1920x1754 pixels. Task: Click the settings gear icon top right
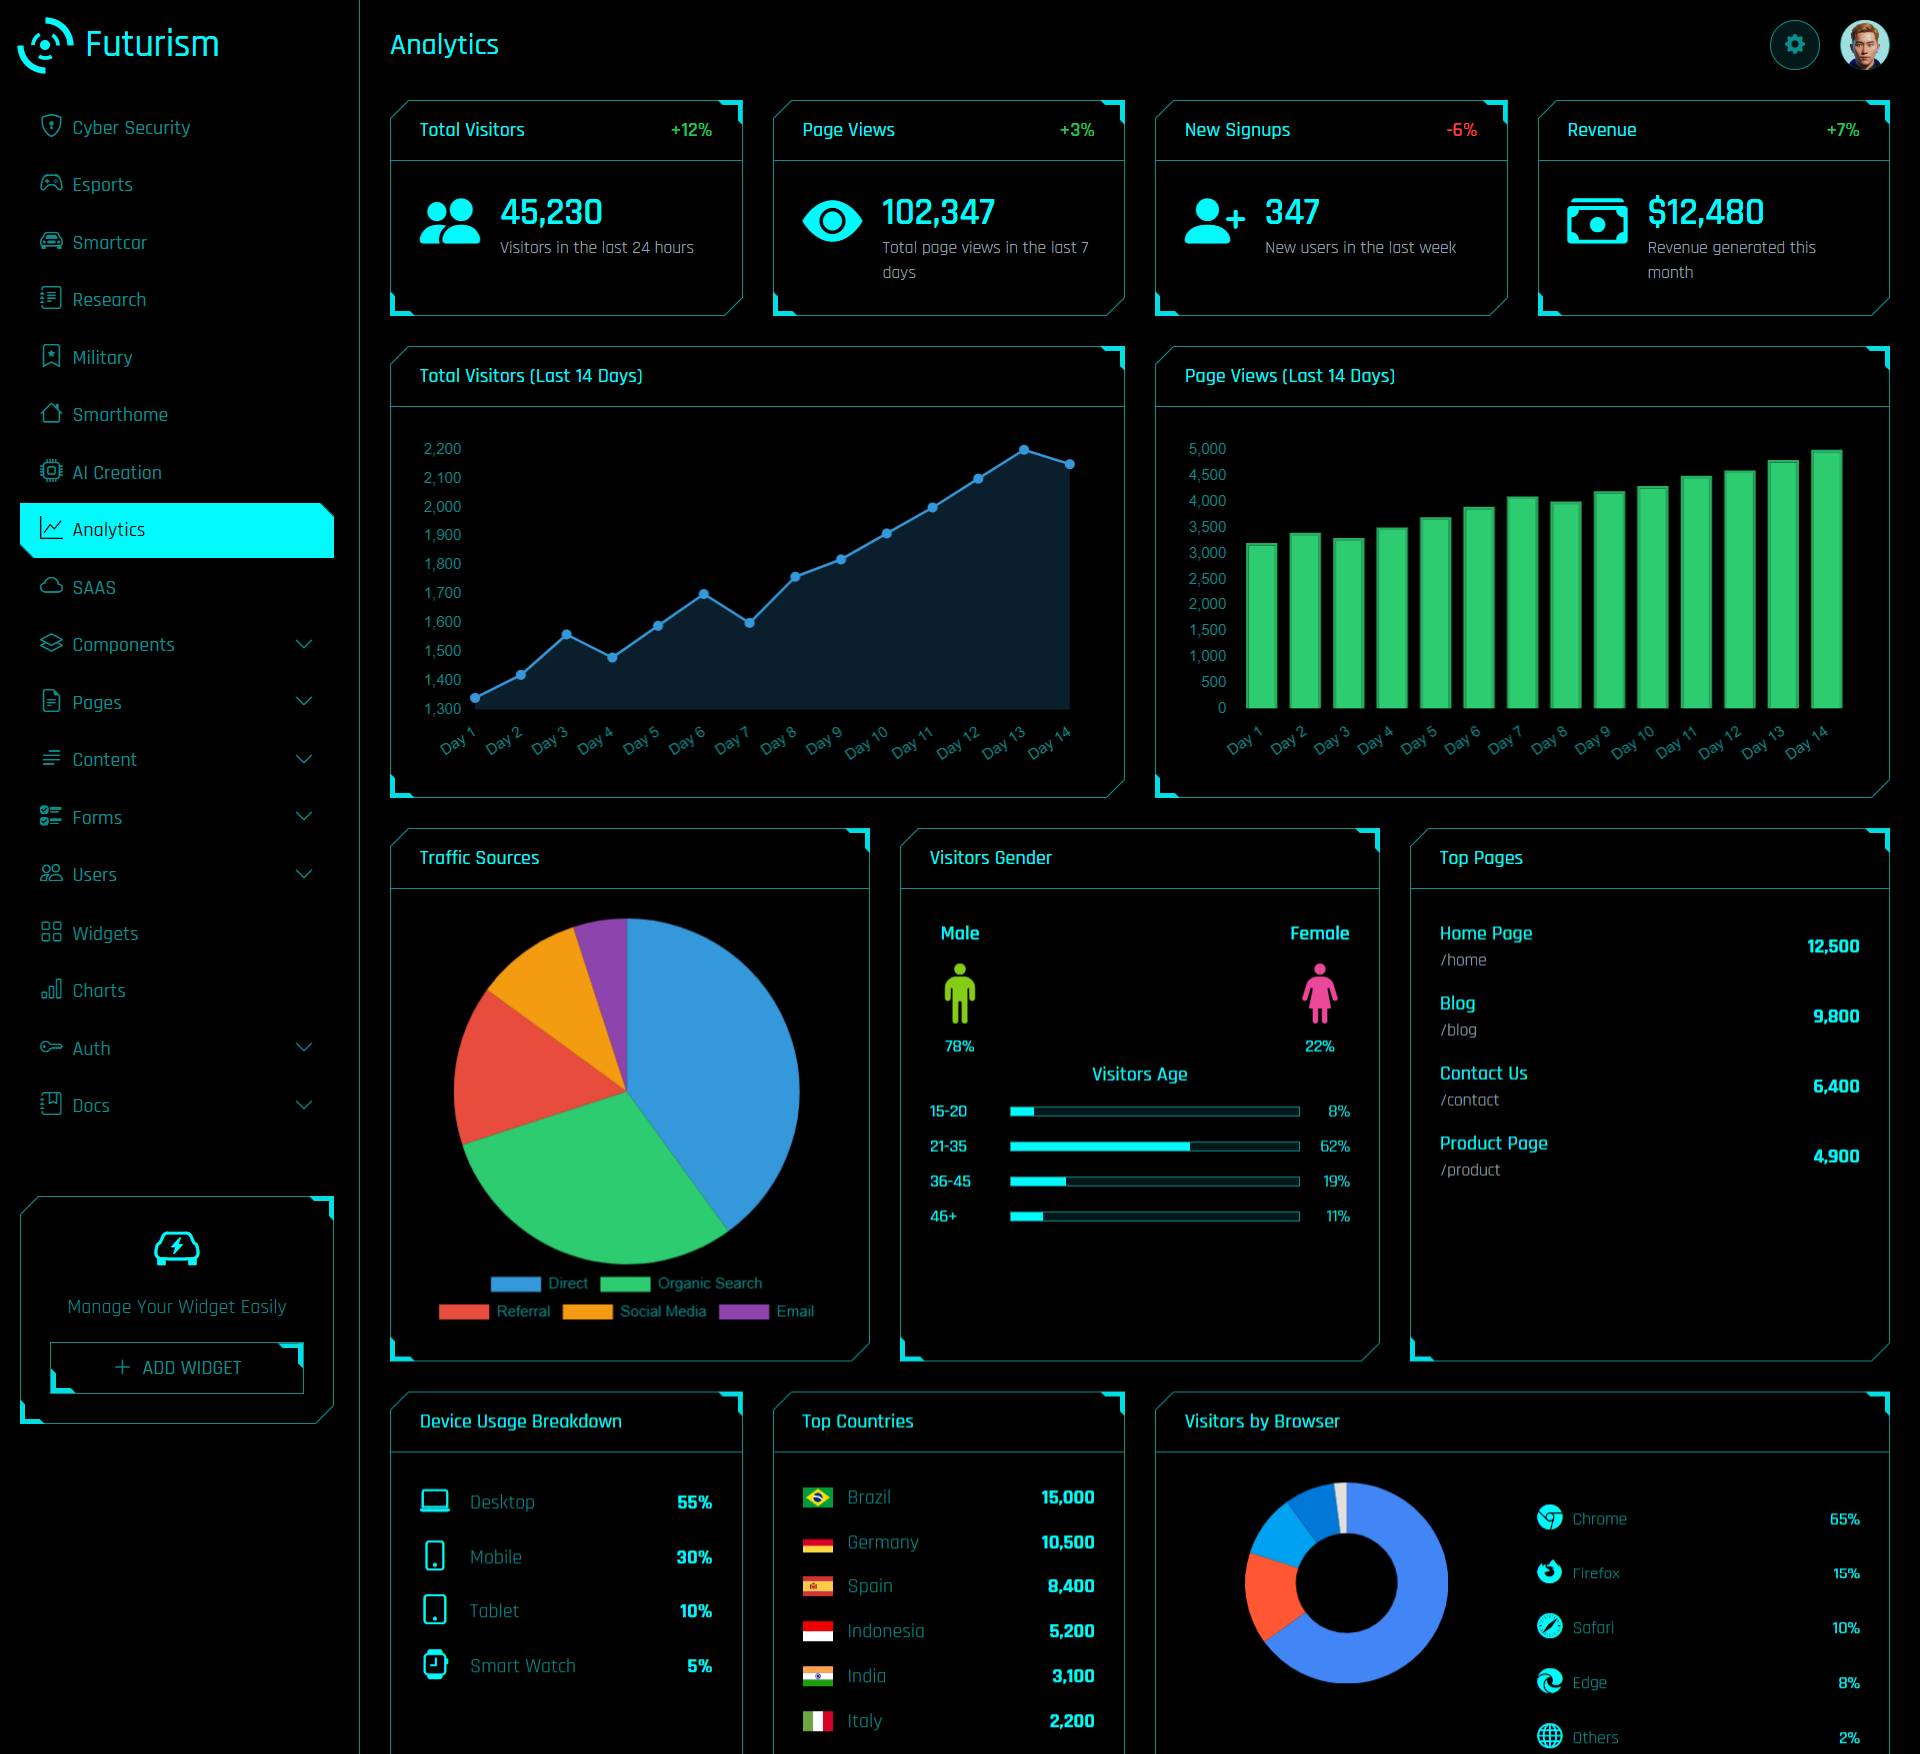pos(1796,45)
